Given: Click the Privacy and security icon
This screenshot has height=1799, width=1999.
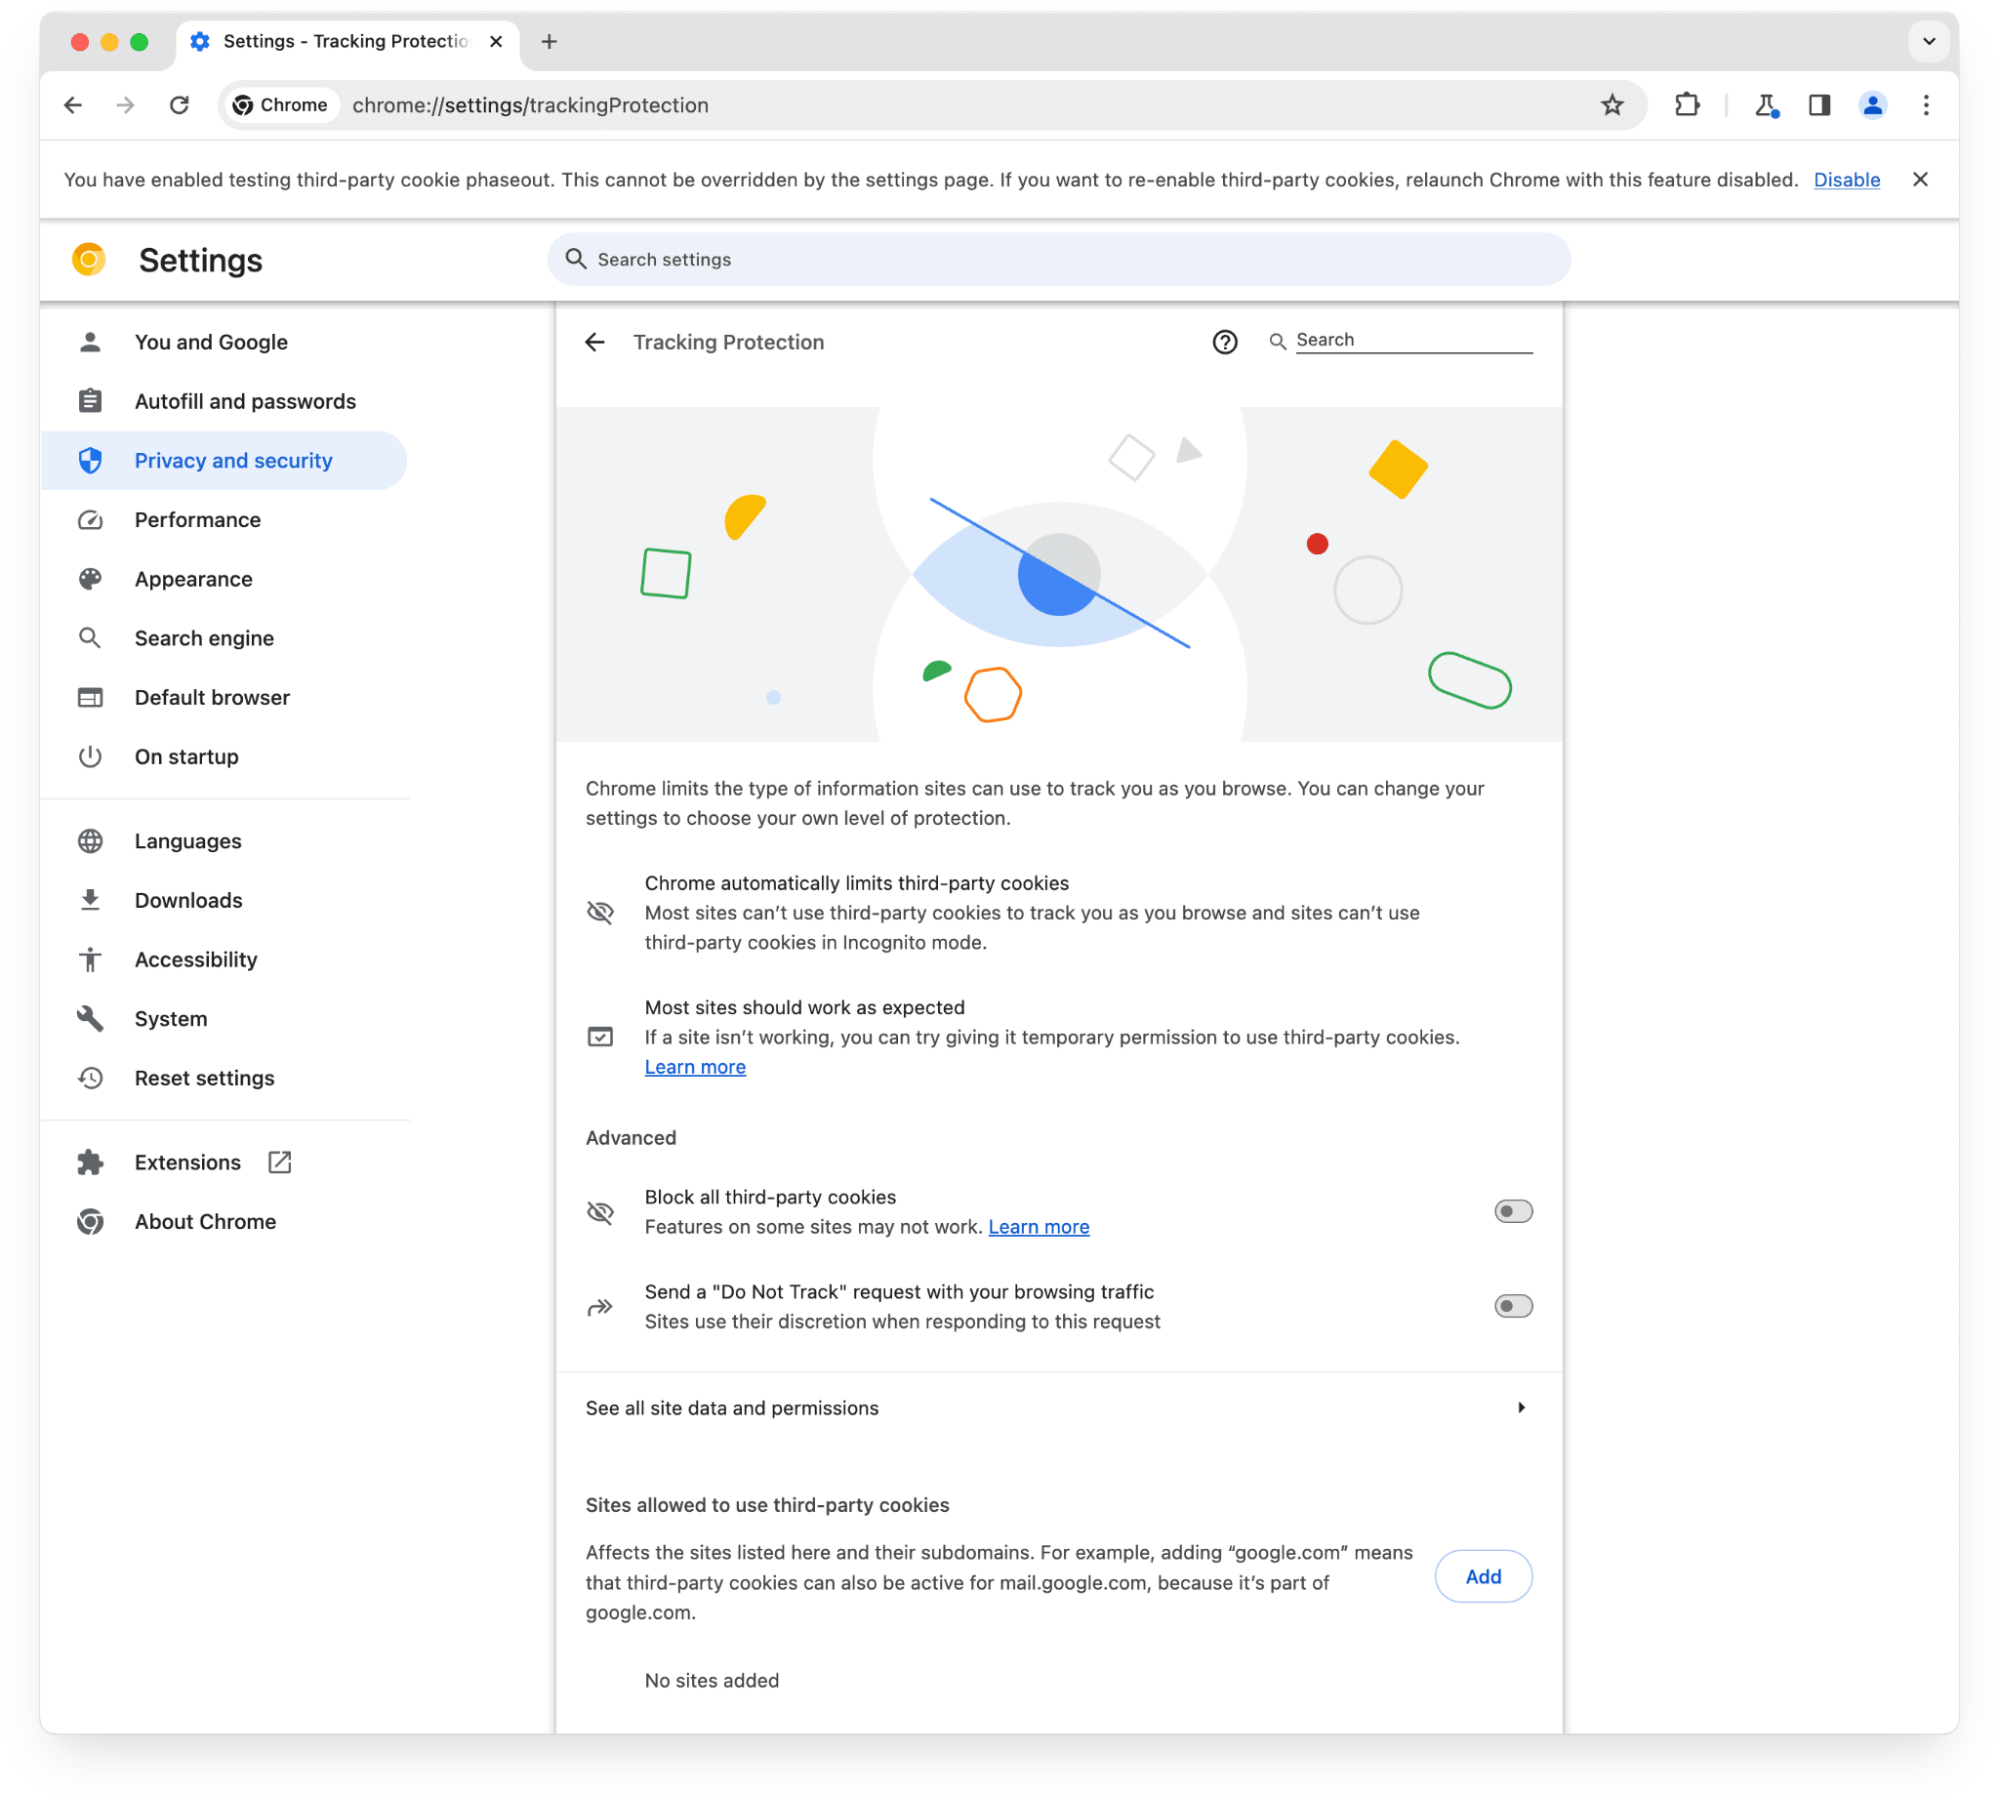Looking at the screenshot, I should click(90, 460).
